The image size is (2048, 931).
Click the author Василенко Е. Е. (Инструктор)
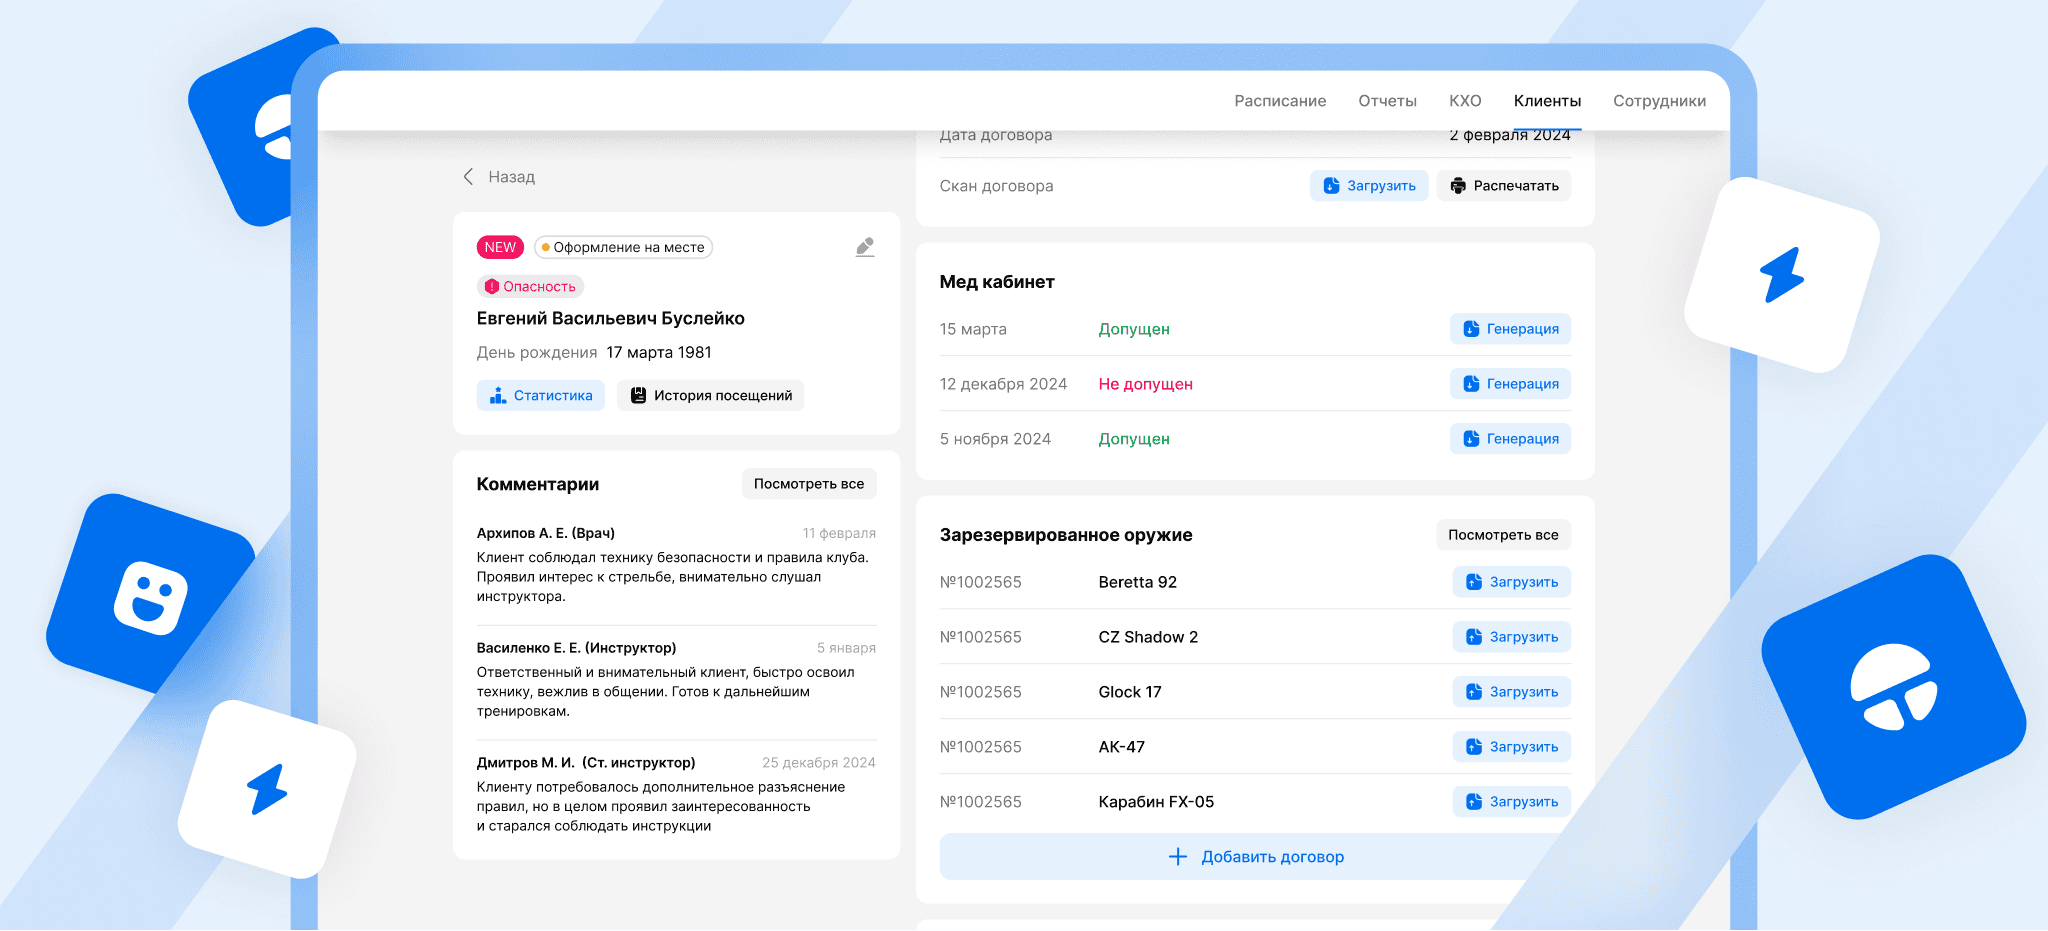coord(577,649)
